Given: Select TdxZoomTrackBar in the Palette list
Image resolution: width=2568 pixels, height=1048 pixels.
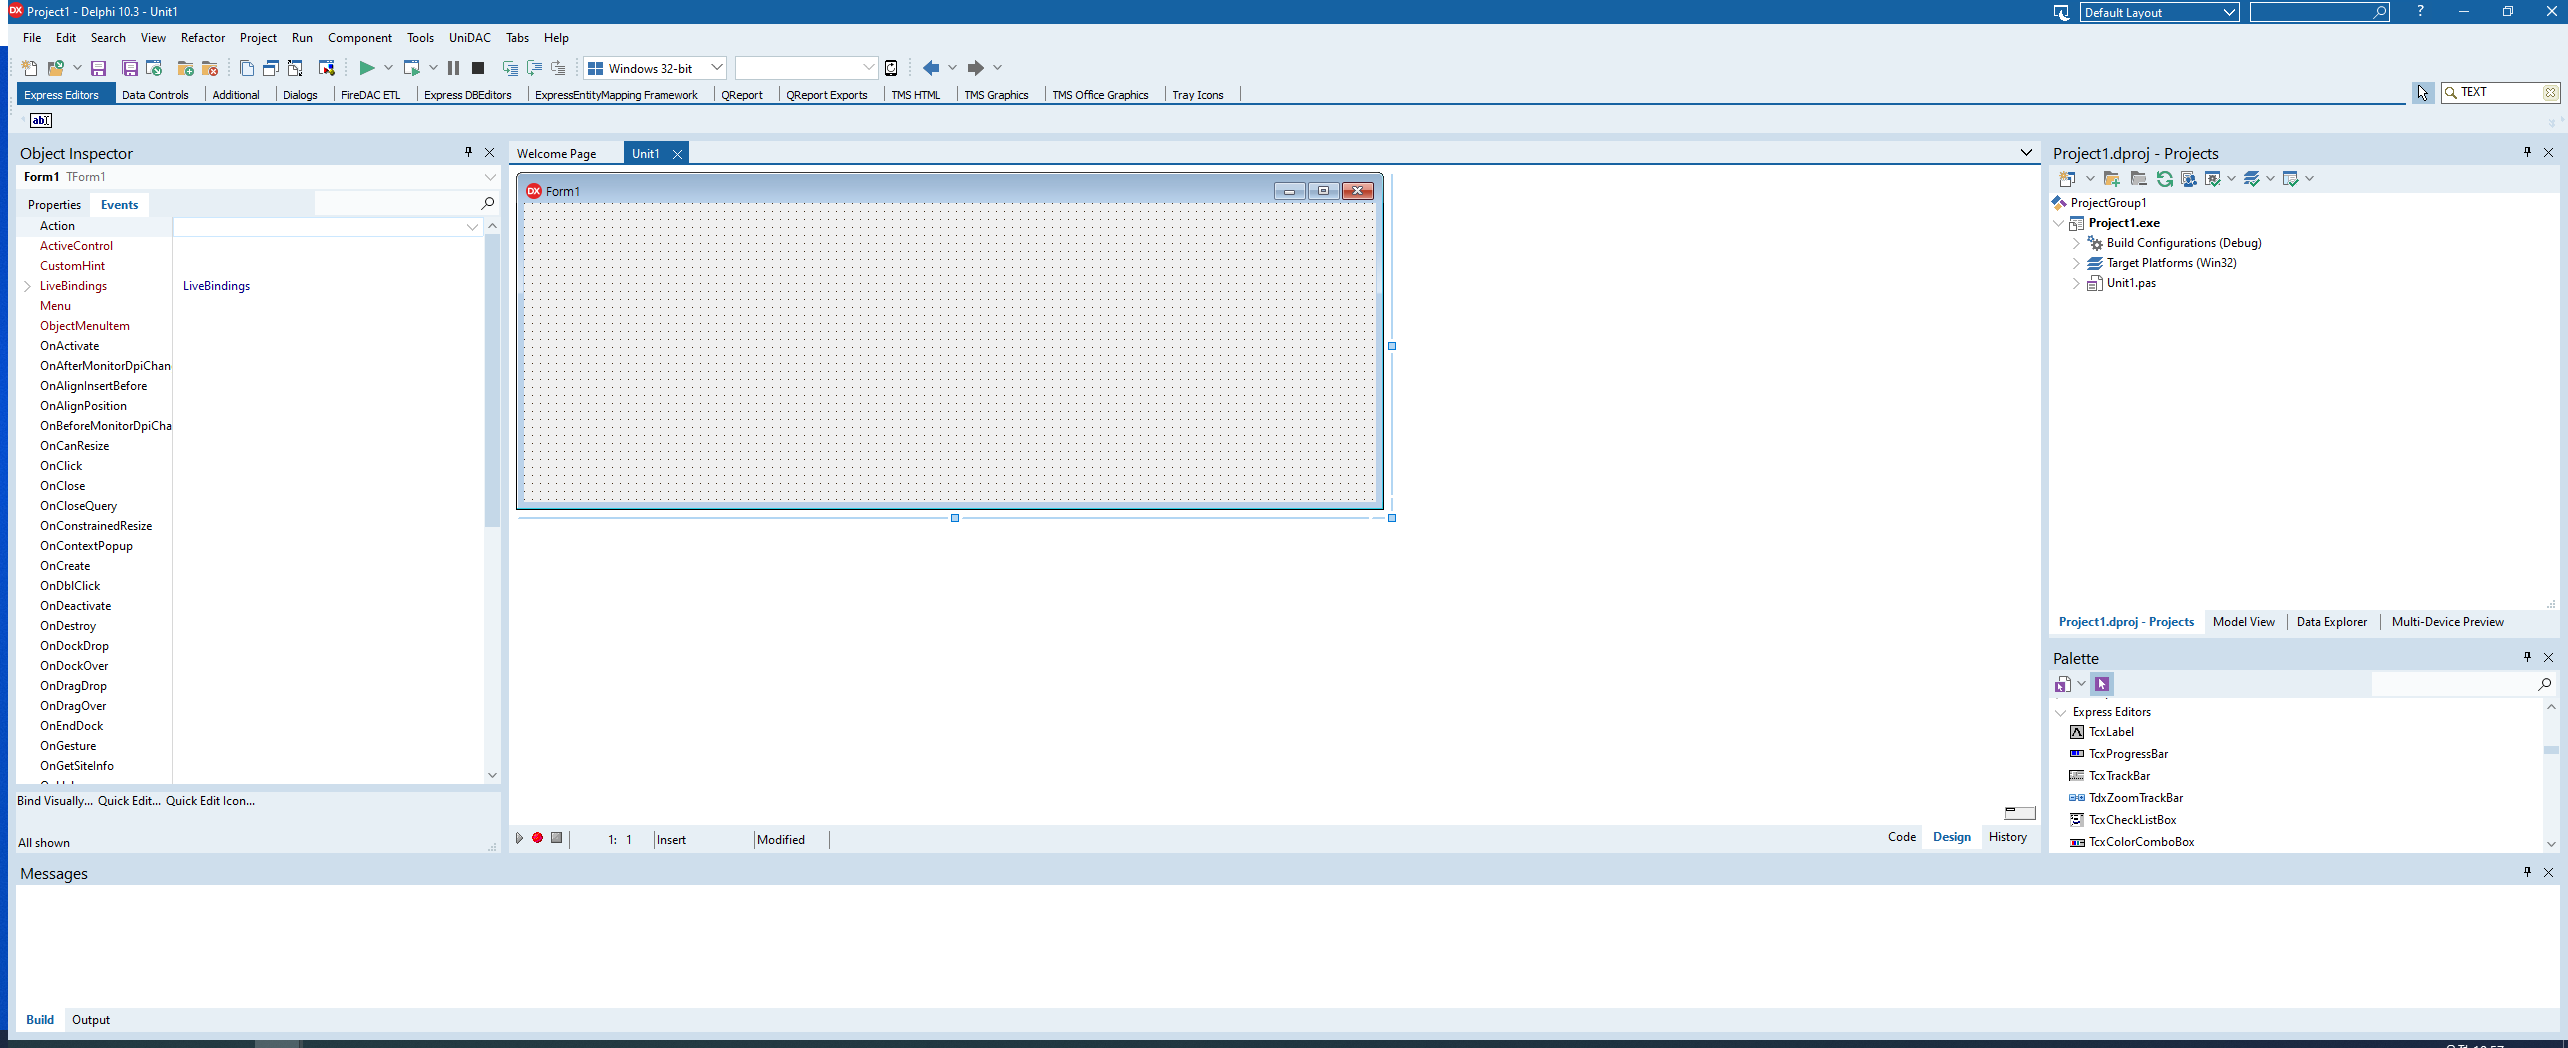Looking at the screenshot, I should coord(2135,798).
